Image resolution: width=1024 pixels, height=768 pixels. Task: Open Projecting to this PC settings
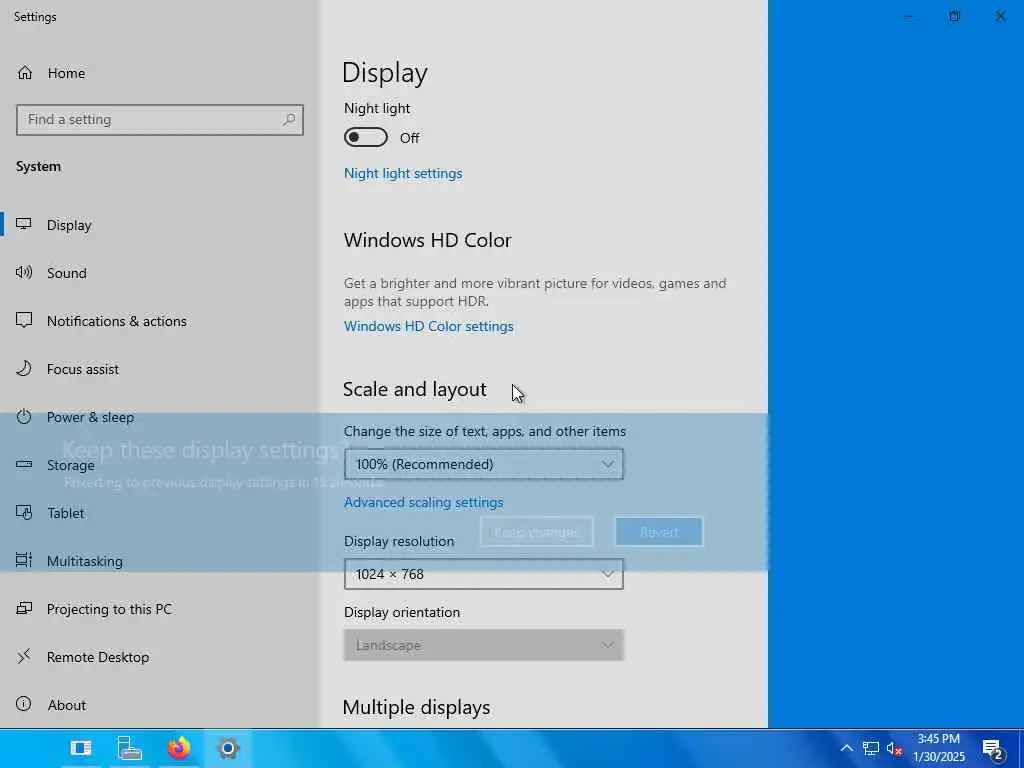pos(109,609)
